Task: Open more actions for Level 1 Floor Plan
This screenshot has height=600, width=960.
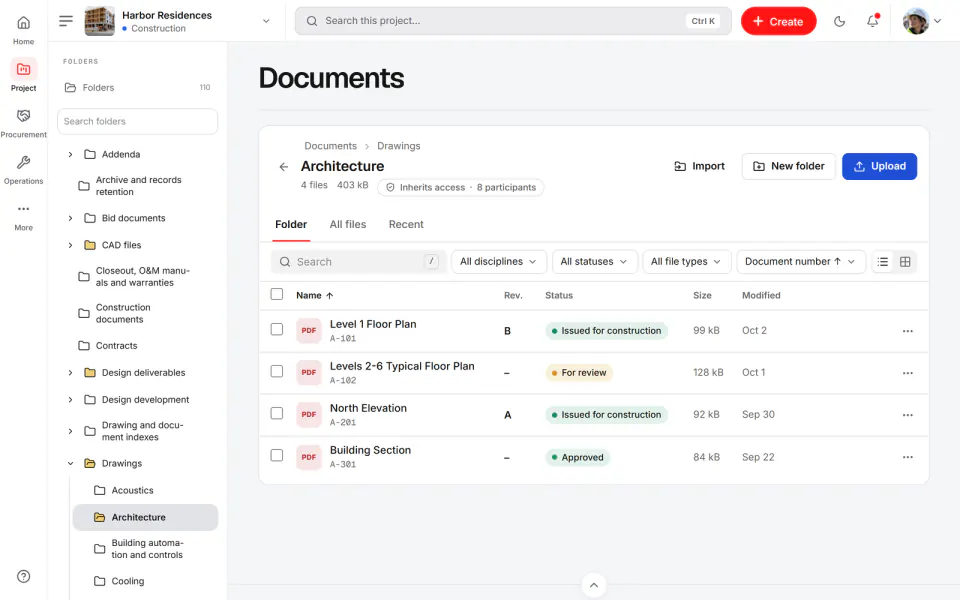Action: coord(907,331)
